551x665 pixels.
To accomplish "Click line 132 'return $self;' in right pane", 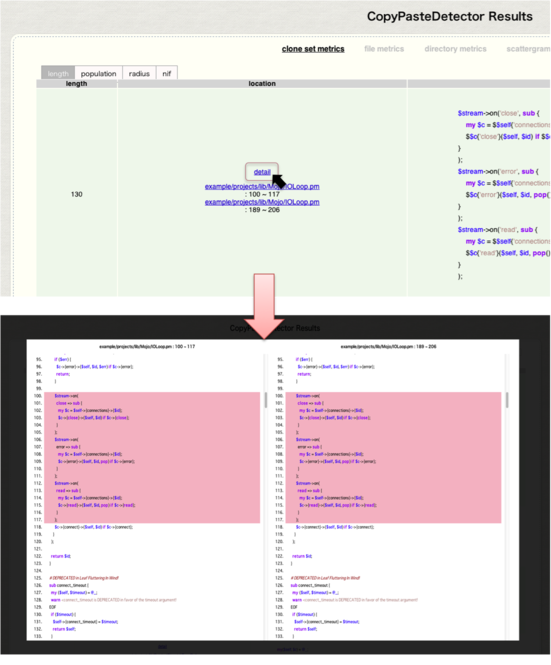I will [305, 629].
